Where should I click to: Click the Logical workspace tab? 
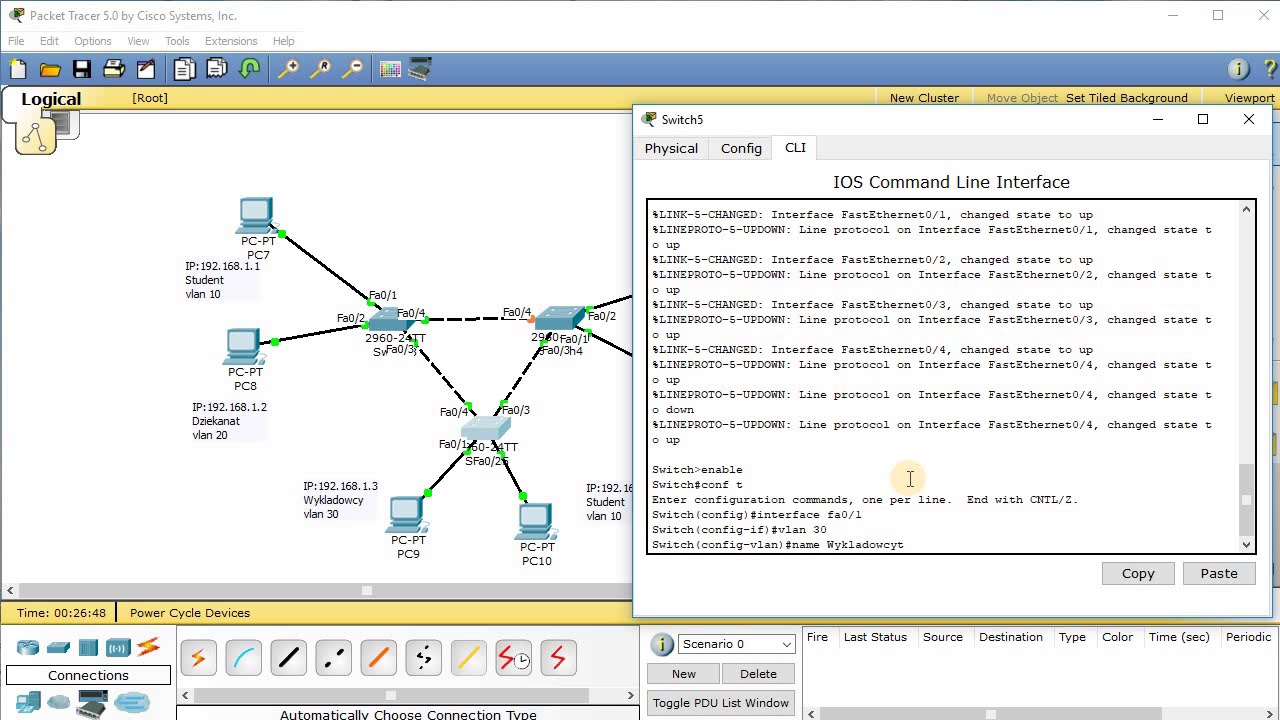click(51, 99)
